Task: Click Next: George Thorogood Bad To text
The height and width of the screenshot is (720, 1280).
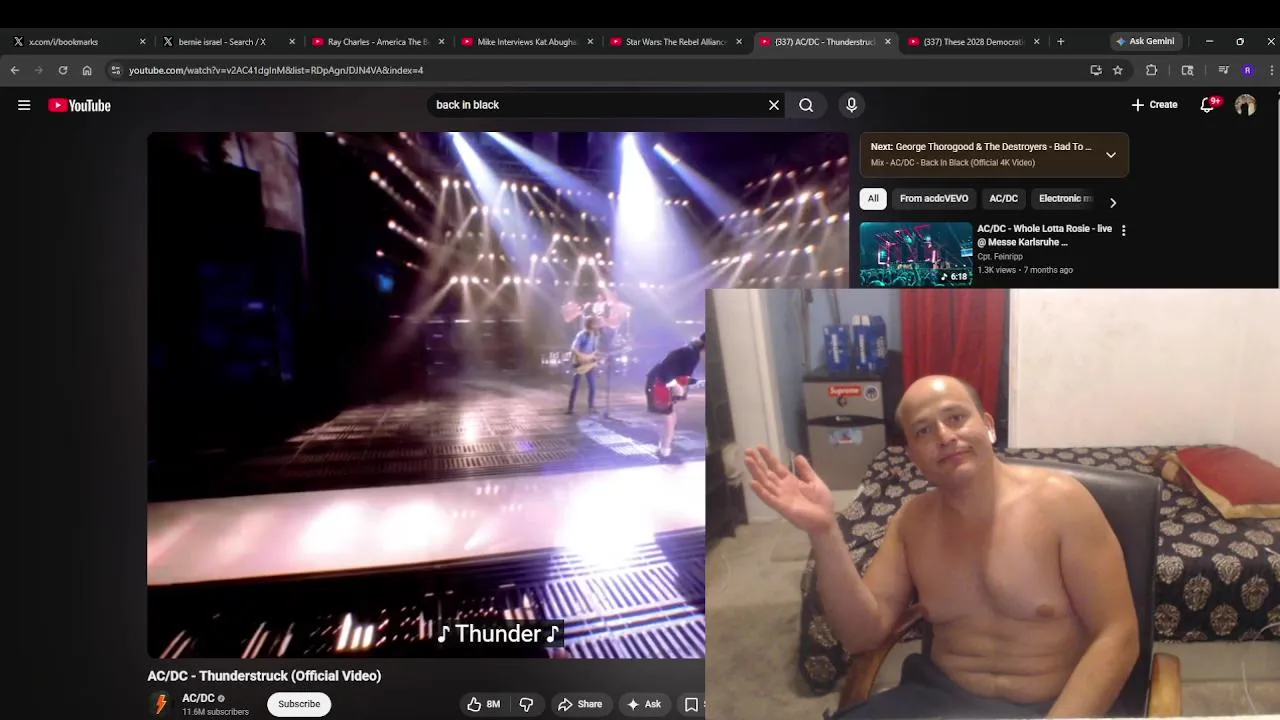Action: coord(981,147)
